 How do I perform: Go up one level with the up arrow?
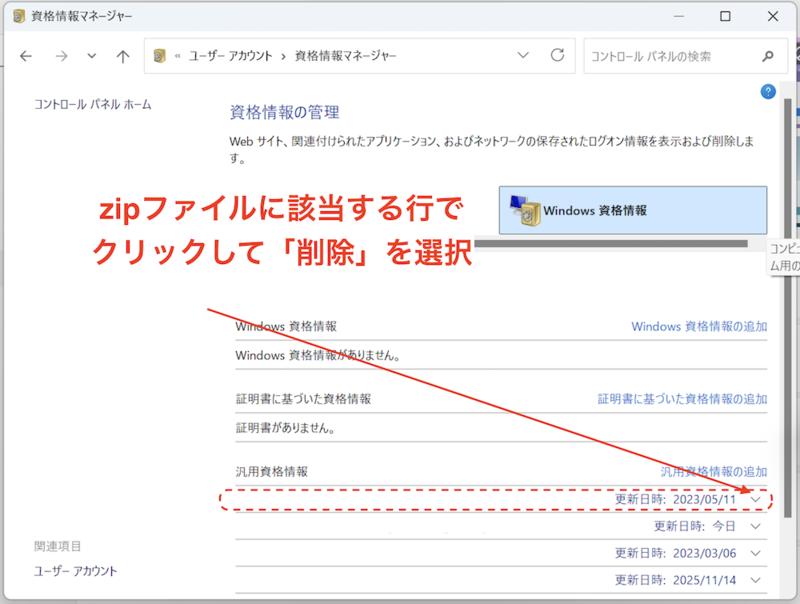tap(122, 56)
